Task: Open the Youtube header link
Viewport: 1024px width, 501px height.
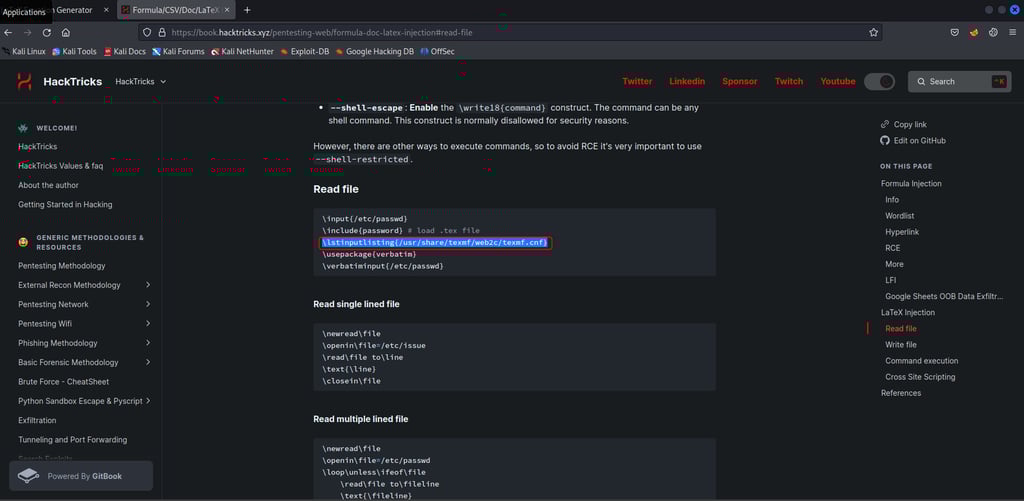Action: point(838,82)
